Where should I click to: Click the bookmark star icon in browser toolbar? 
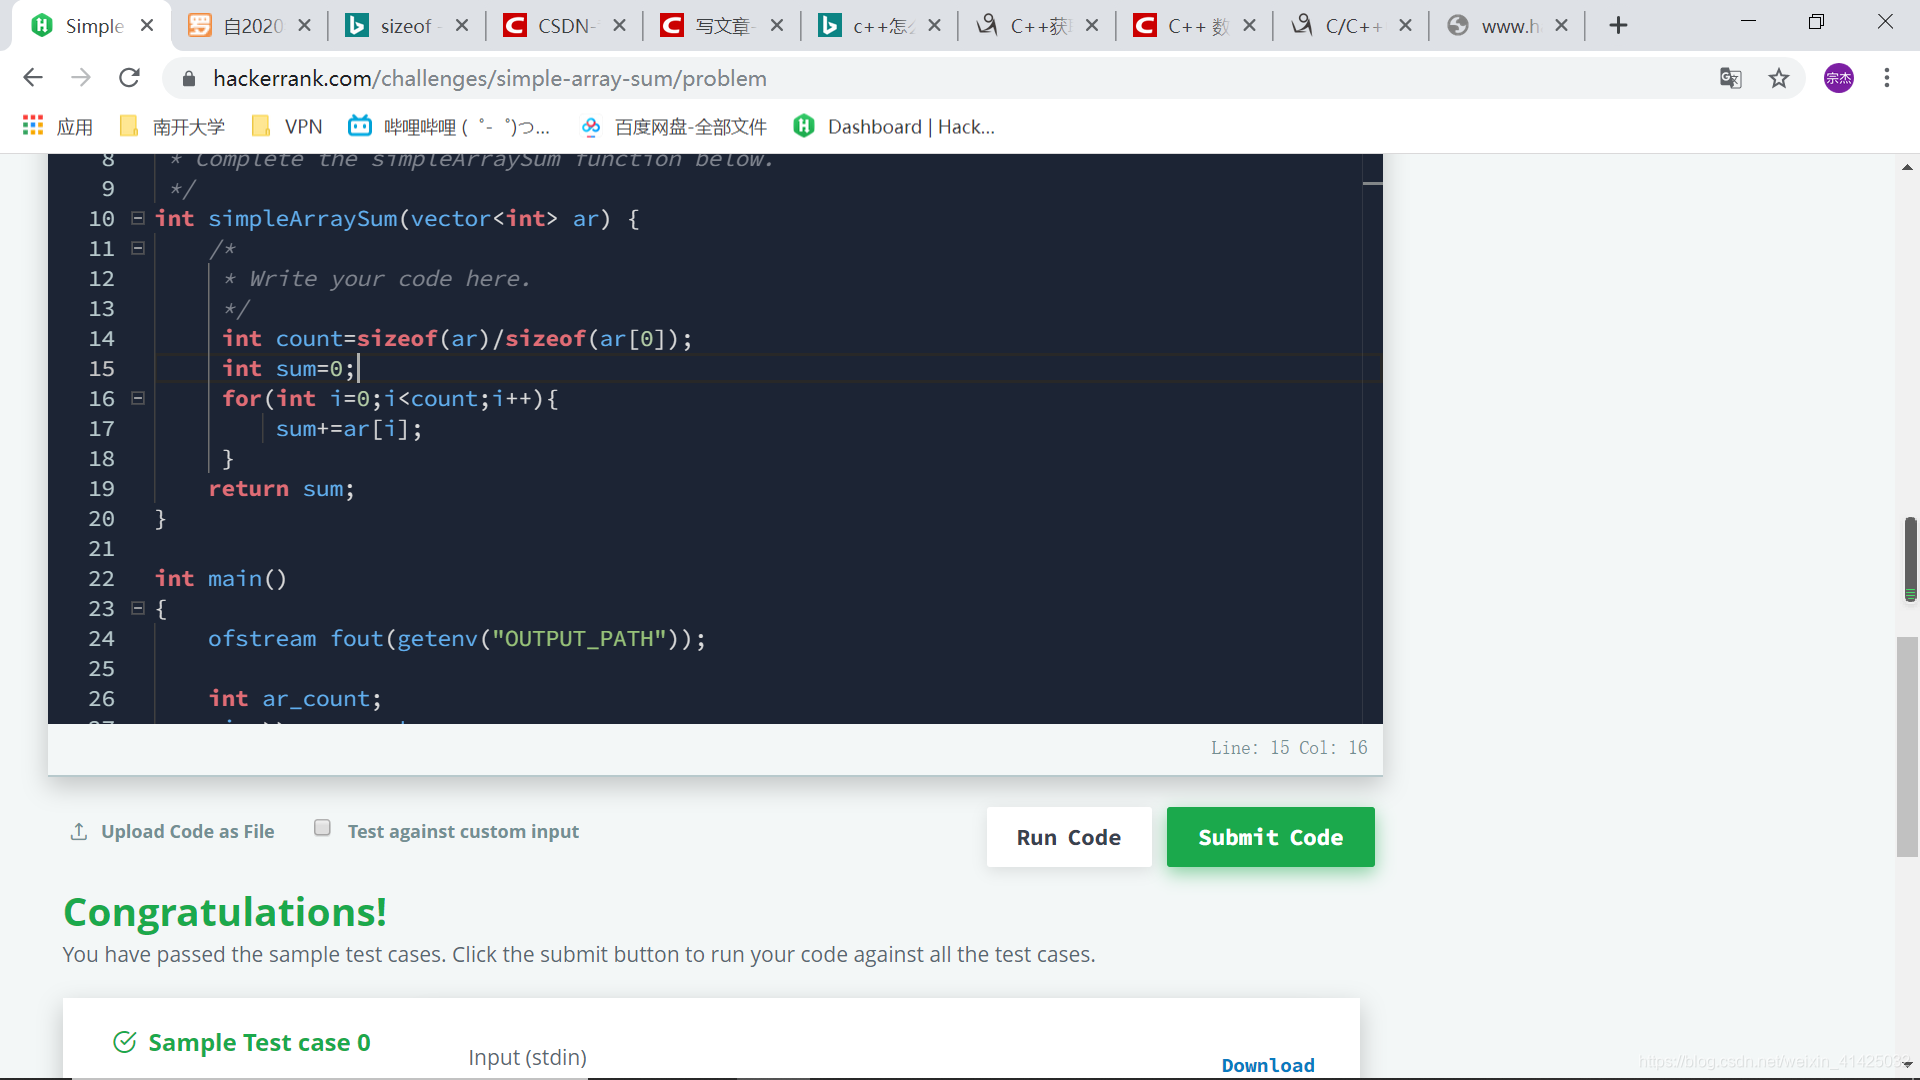(1778, 78)
